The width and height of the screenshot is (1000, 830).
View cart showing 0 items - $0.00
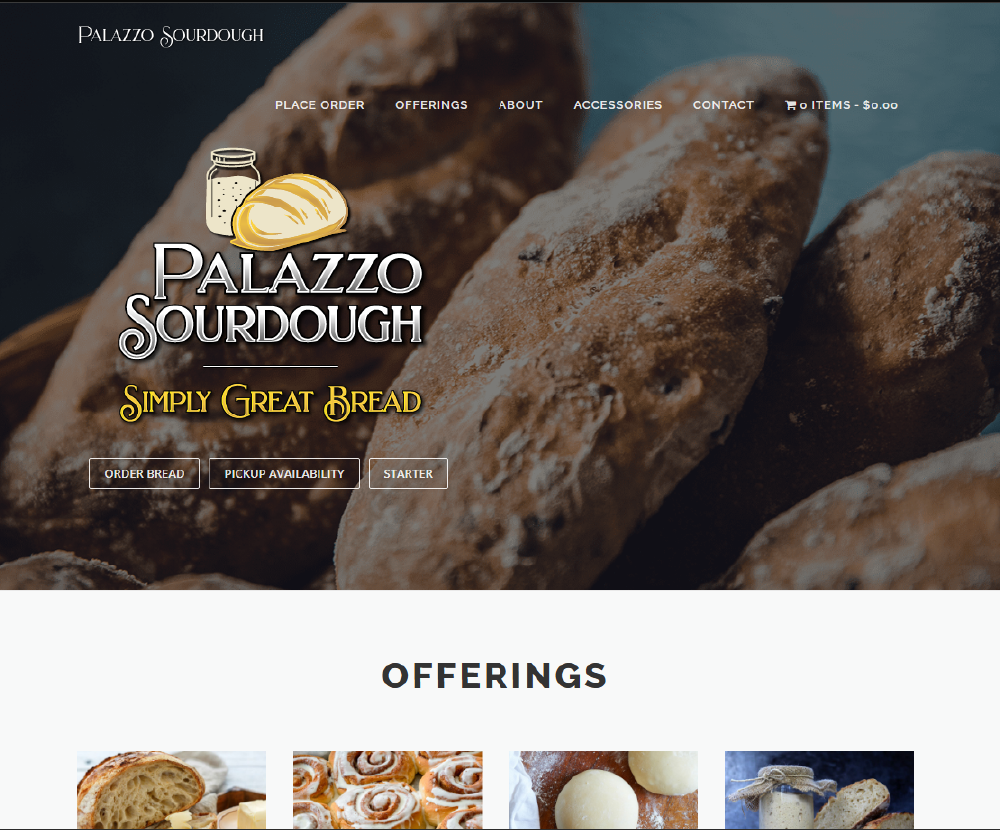841,105
